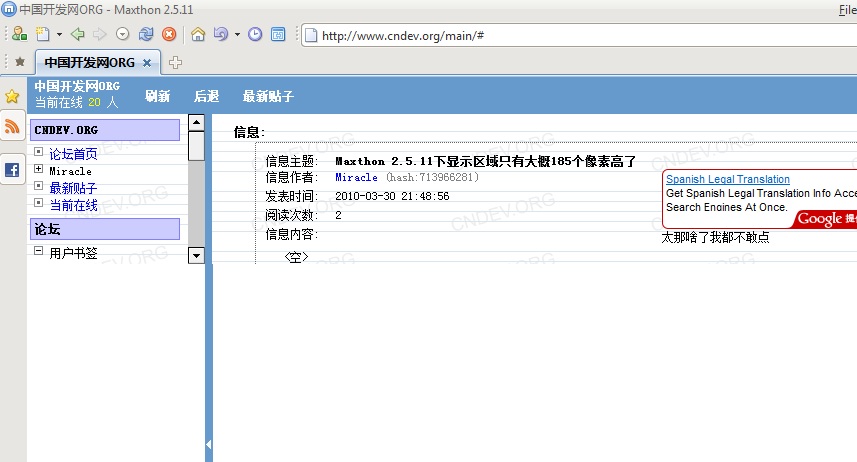The height and width of the screenshot is (462, 857).
Task: Open 最新贴子 in the left tree
Action: [x=73, y=188]
